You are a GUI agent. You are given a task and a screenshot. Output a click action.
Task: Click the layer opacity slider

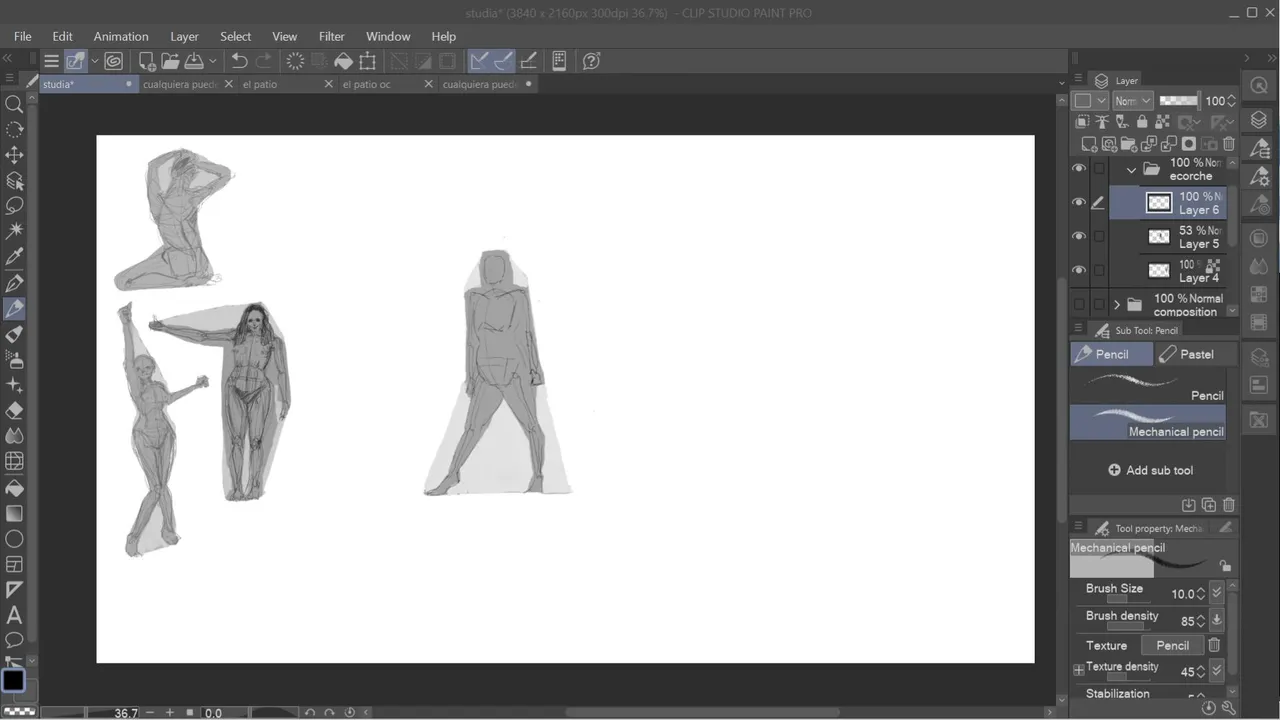pos(1179,101)
